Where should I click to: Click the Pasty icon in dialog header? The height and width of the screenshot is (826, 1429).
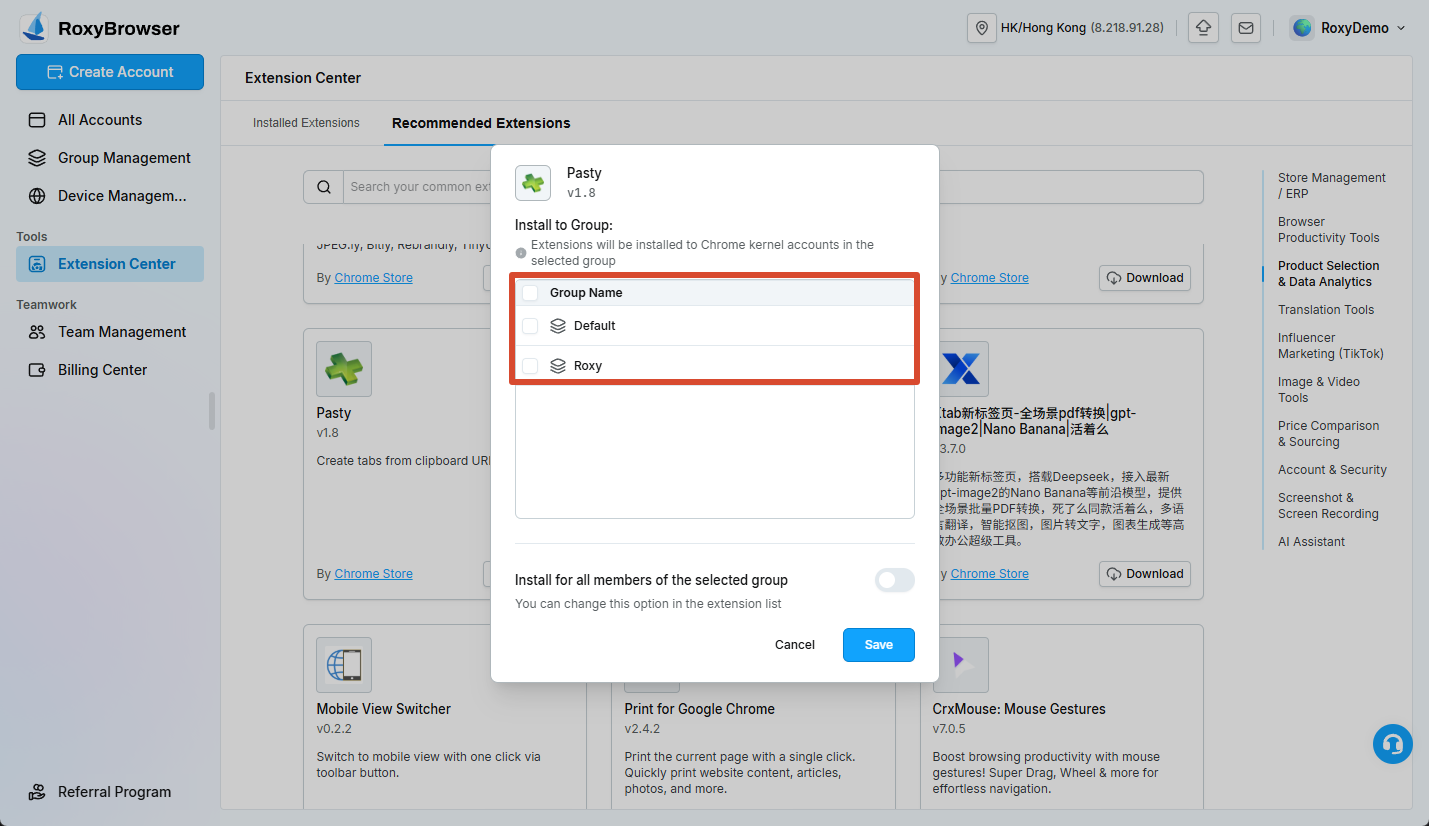[x=533, y=183]
